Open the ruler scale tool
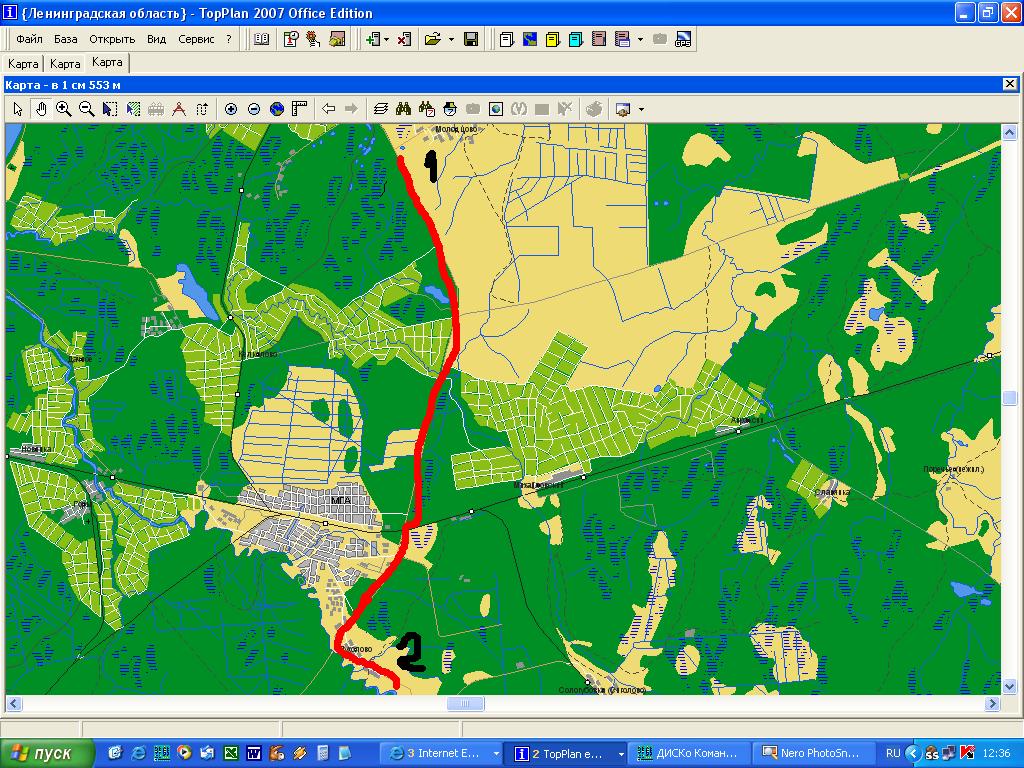This screenshot has height=768, width=1024. [299, 109]
